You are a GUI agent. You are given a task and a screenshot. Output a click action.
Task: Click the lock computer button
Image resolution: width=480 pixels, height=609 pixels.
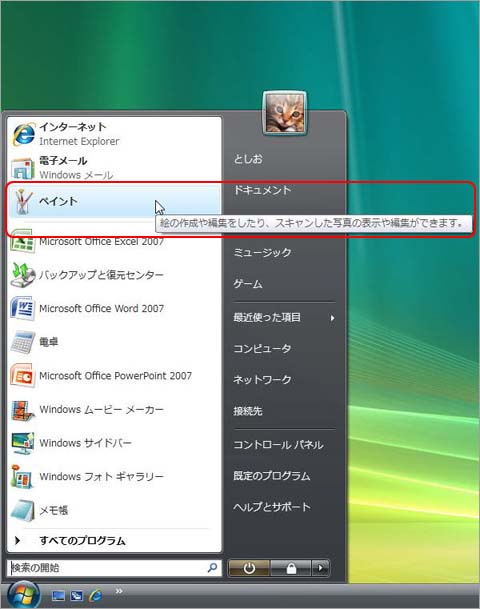pyautogui.click(x=291, y=569)
